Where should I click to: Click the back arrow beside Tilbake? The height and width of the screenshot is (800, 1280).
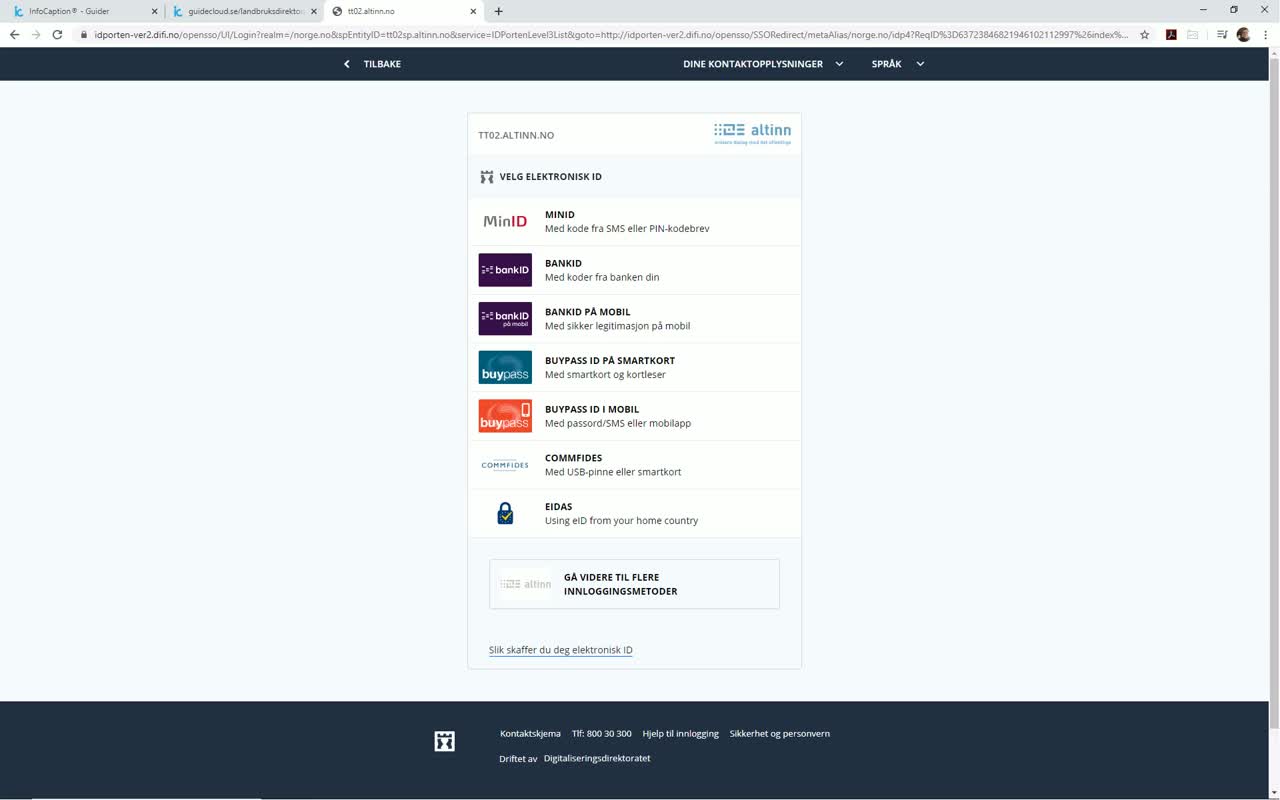(347, 64)
